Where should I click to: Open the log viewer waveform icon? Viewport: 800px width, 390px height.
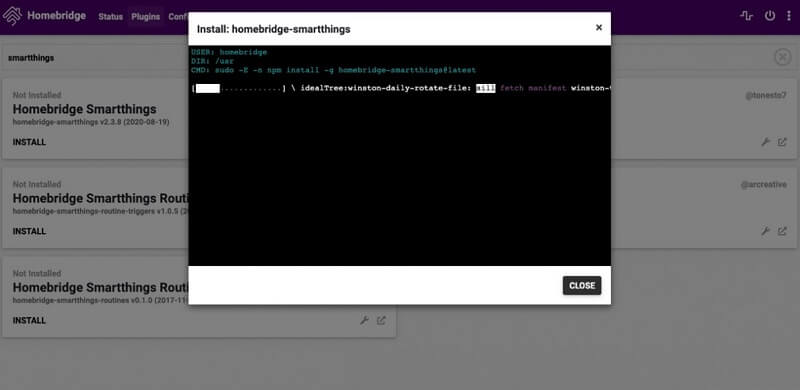[x=746, y=16]
